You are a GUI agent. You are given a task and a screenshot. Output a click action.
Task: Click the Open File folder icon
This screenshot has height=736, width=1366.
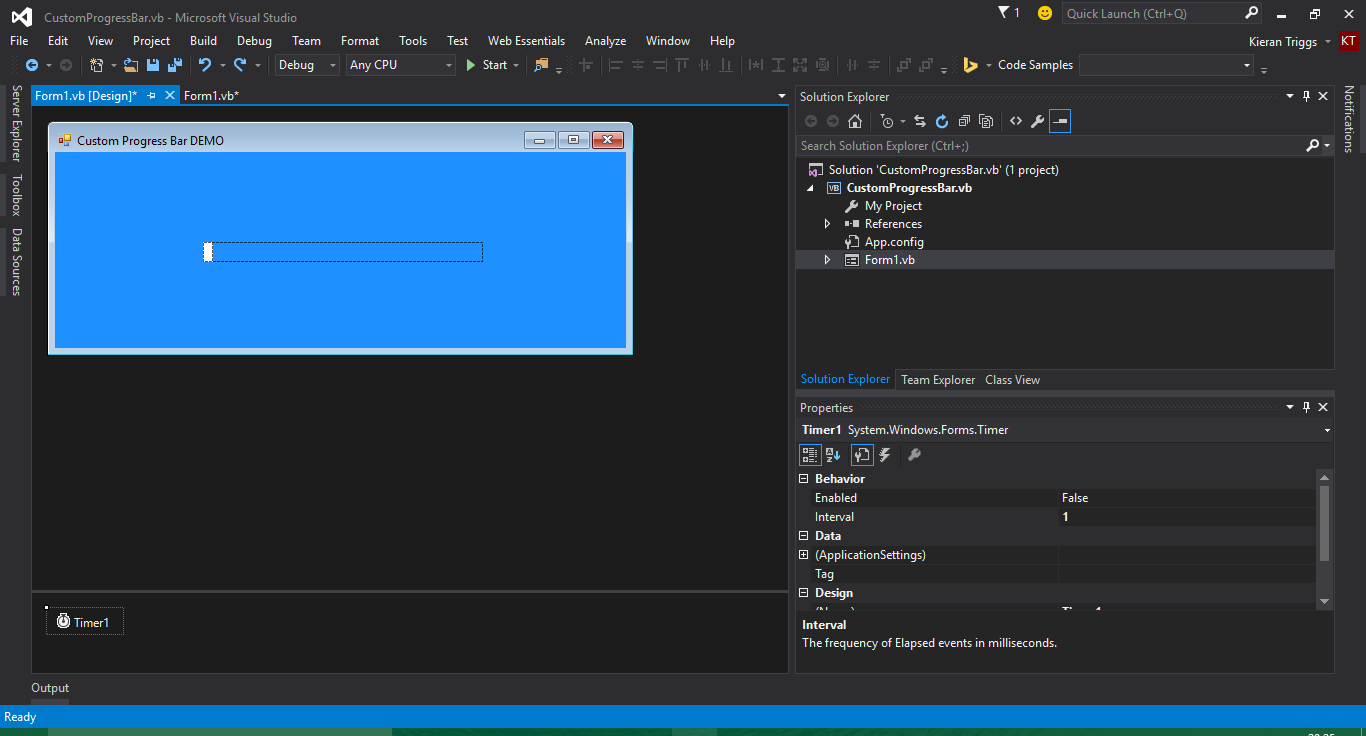pyautogui.click(x=131, y=65)
